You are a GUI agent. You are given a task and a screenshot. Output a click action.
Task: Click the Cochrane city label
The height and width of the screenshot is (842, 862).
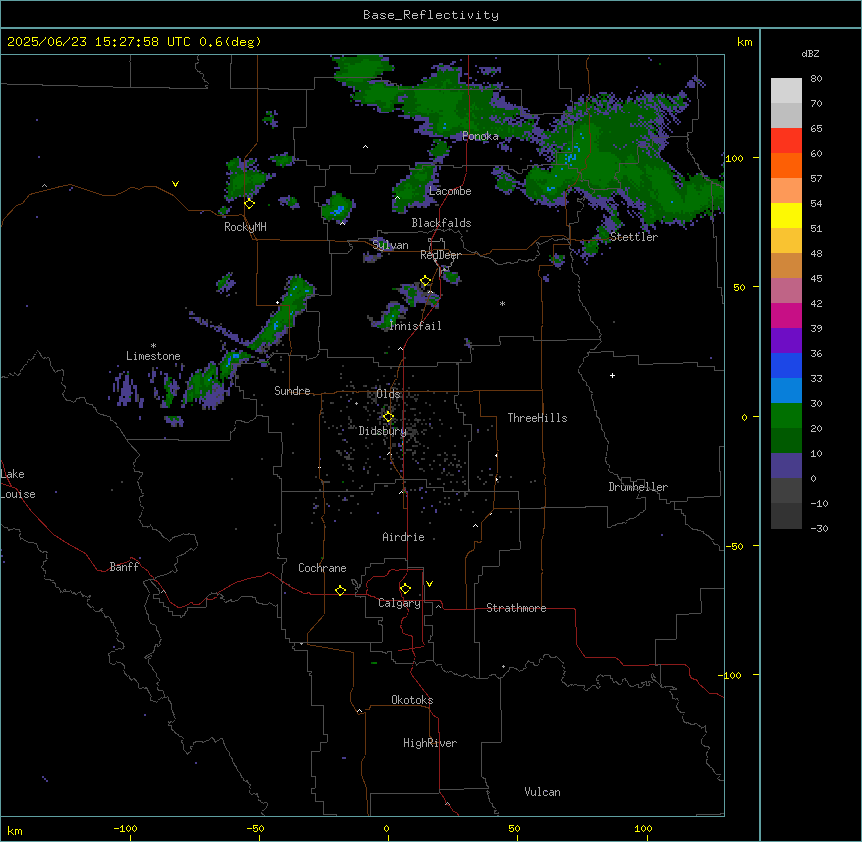[x=322, y=568]
